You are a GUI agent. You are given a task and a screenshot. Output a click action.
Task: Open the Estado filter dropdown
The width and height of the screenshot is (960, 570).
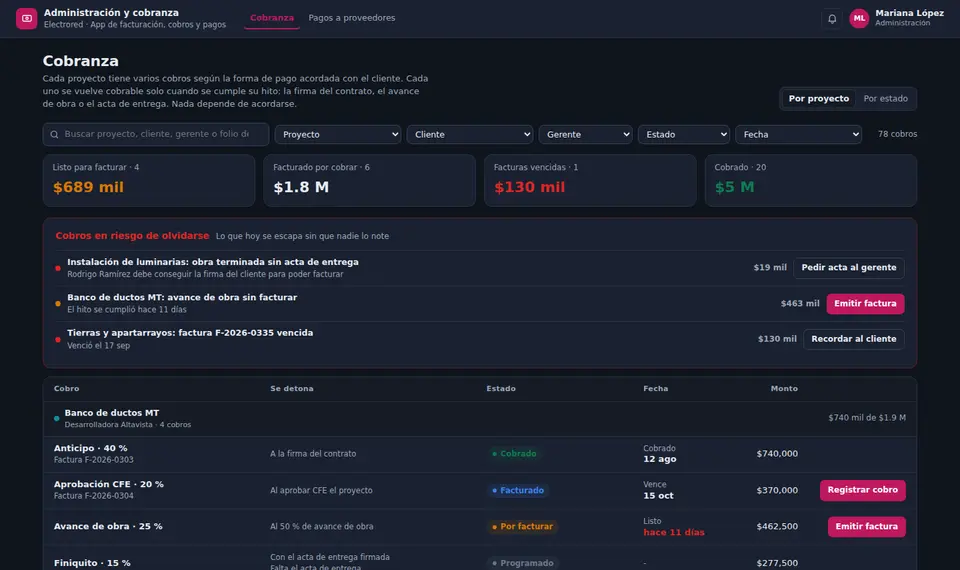tap(683, 135)
